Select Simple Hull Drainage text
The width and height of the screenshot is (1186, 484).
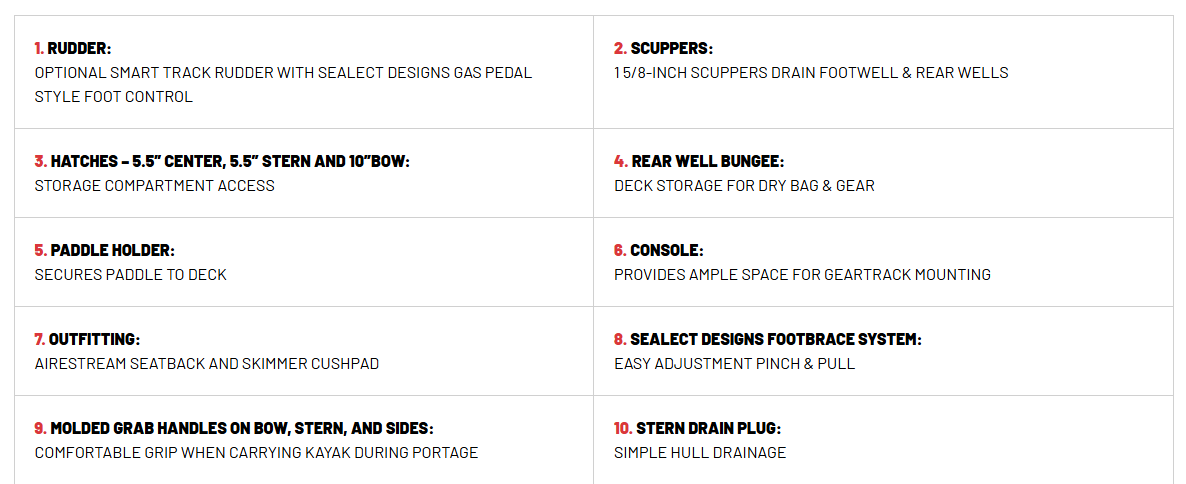coord(700,452)
